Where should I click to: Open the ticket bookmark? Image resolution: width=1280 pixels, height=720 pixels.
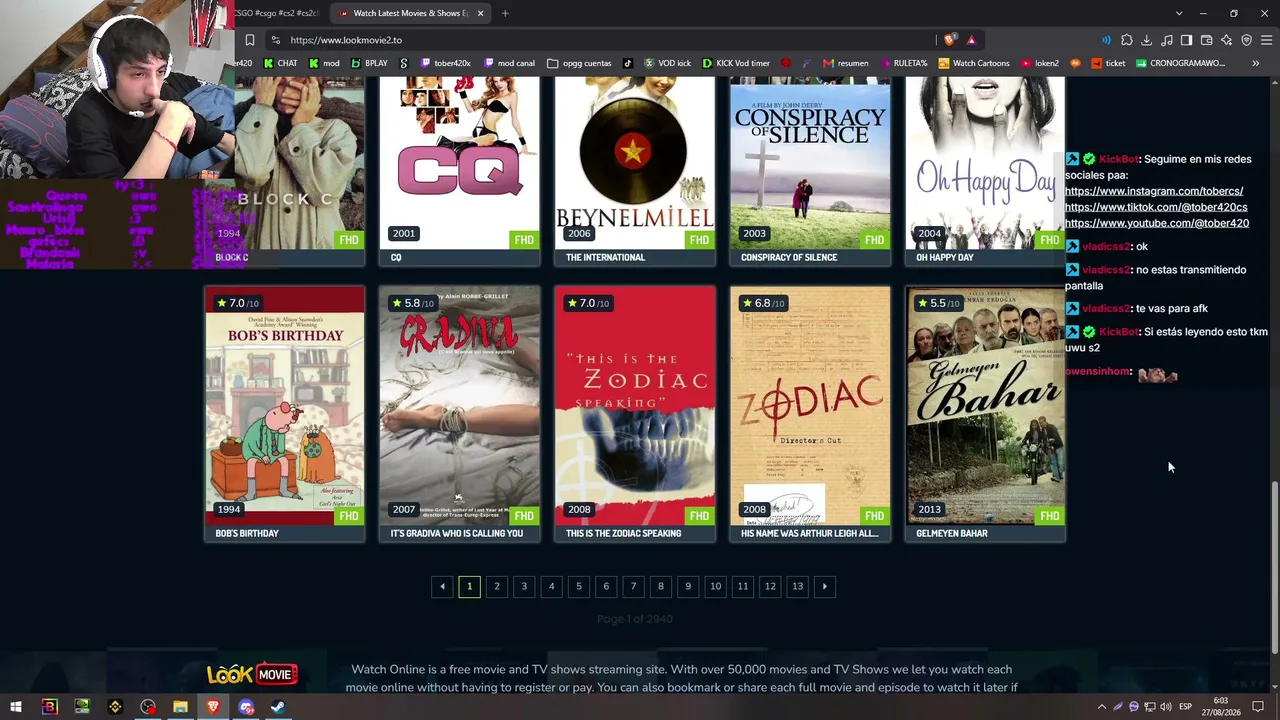[x=1108, y=63]
